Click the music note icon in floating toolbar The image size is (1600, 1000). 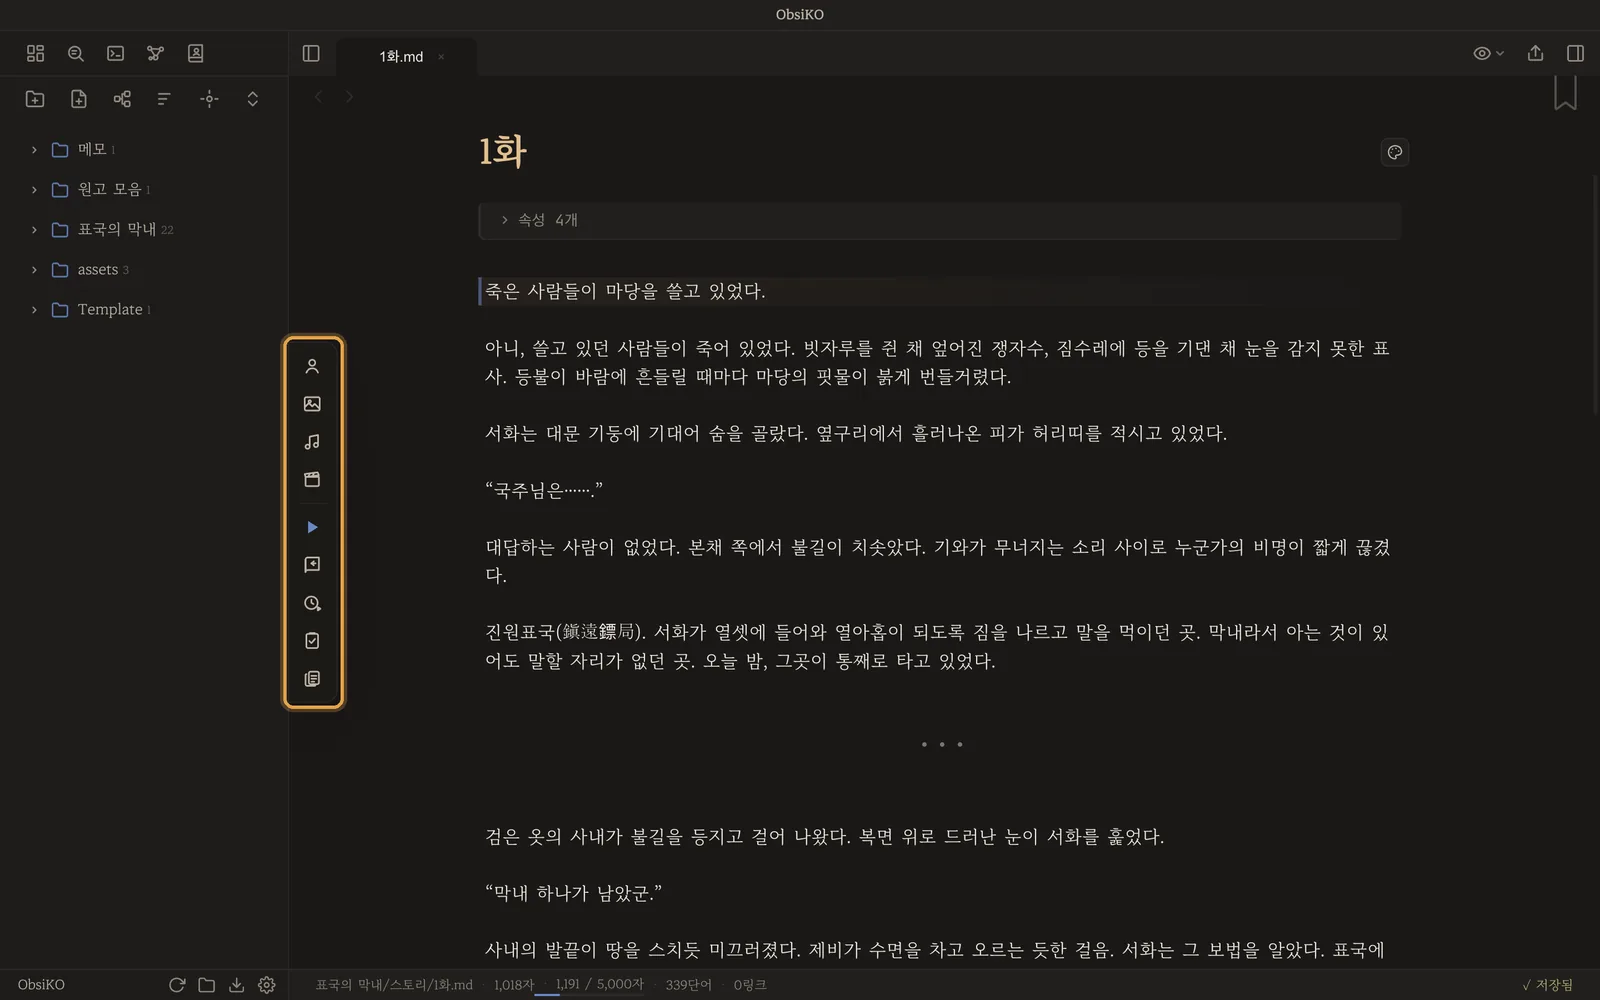[x=312, y=442]
